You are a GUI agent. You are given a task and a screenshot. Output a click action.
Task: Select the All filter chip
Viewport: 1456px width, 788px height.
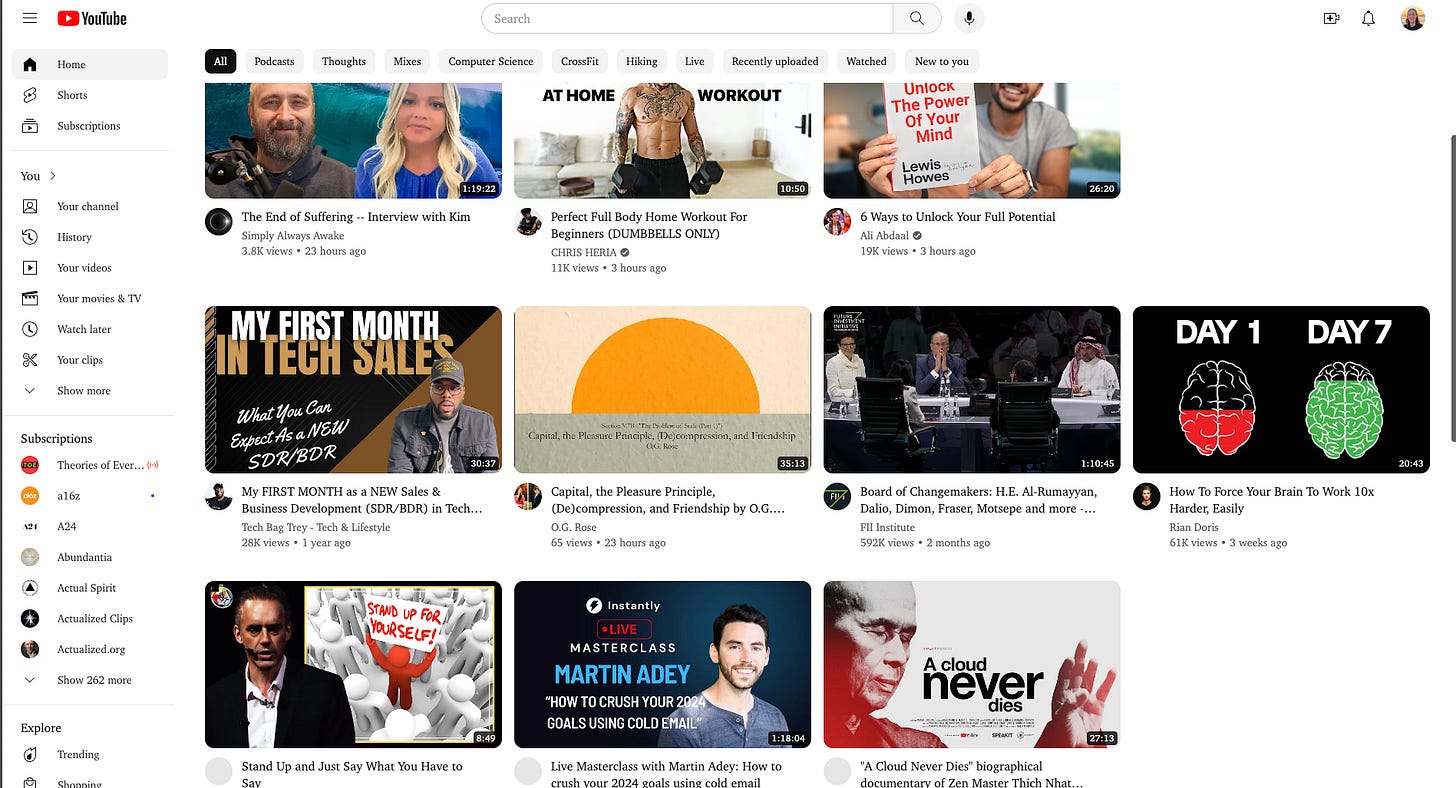pyautogui.click(x=220, y=61)
